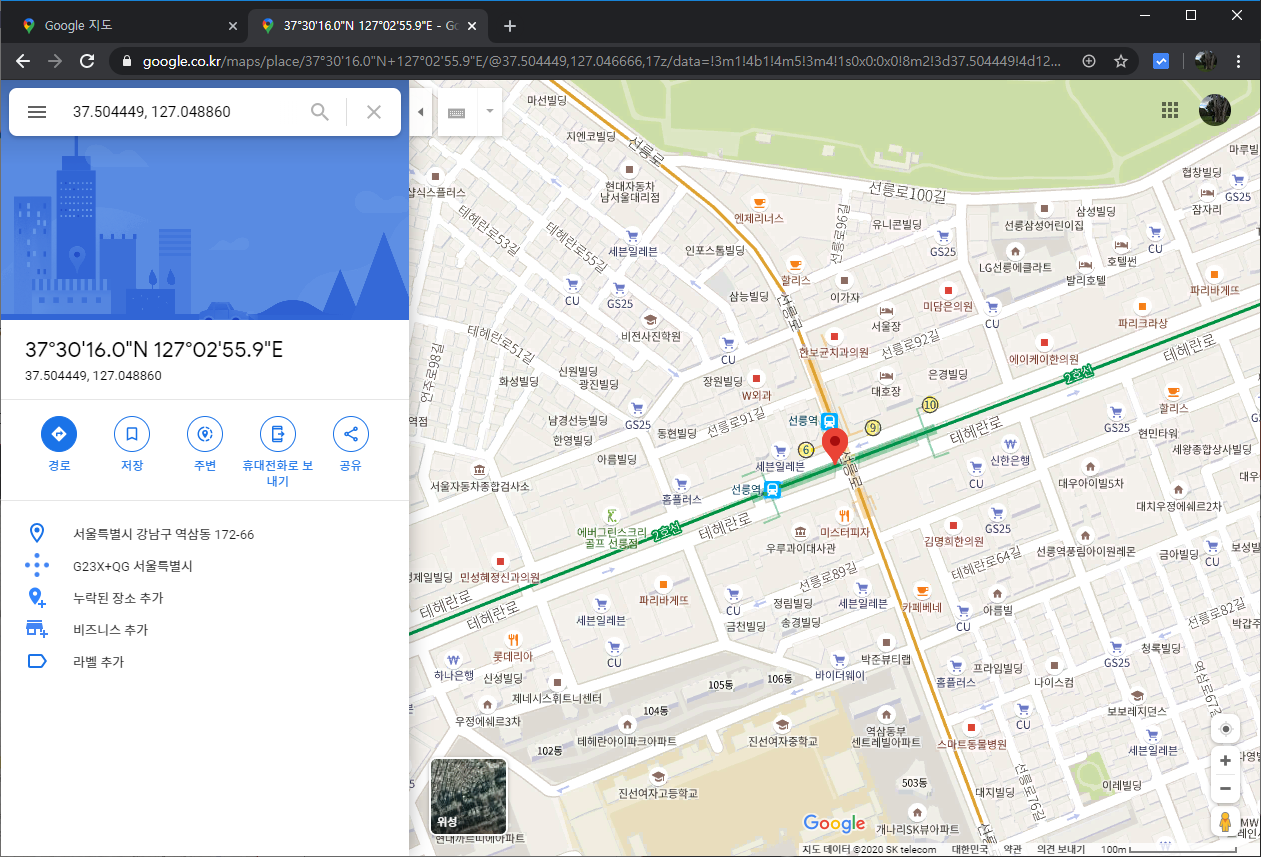This screenshot has height=857, width=1261.
Task: Click the 서울자동차종합검사소 marker
Action: [x=479, y=469]
